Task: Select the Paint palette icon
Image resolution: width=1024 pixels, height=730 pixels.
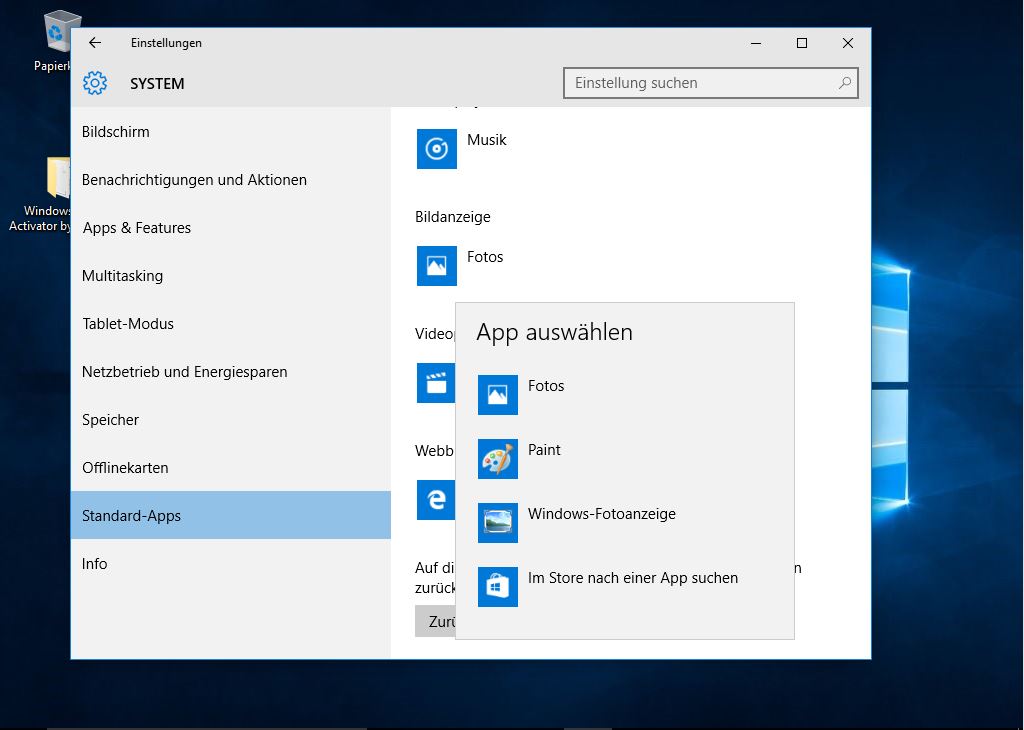Action: [x=498, y=458]
